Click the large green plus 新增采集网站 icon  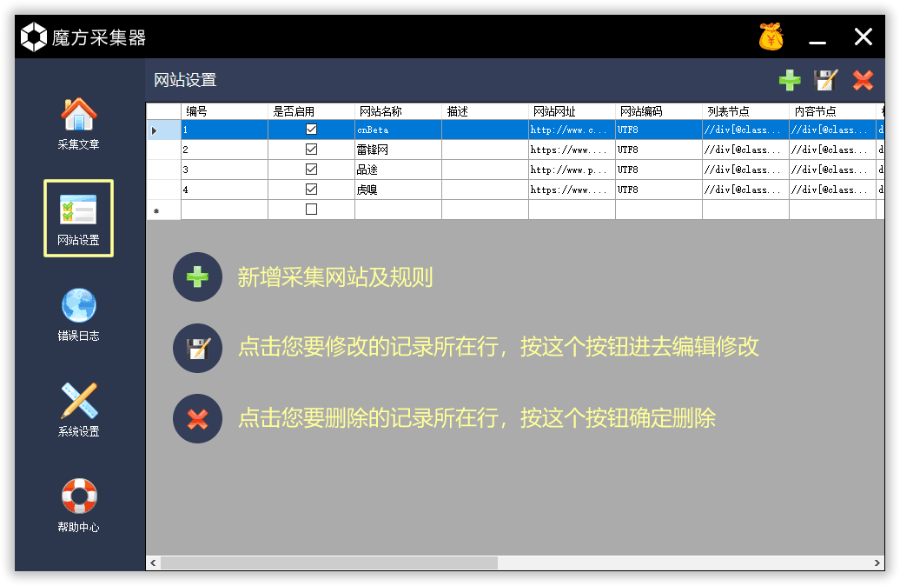[198, 277]
